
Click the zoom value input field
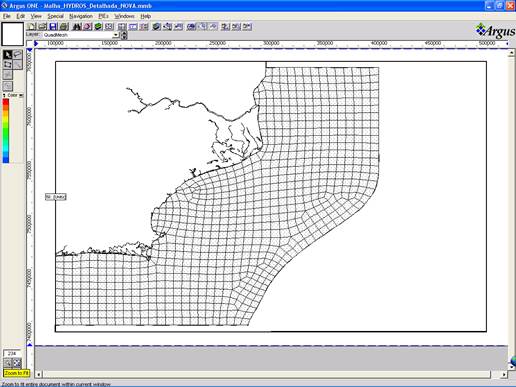[12, 353]
